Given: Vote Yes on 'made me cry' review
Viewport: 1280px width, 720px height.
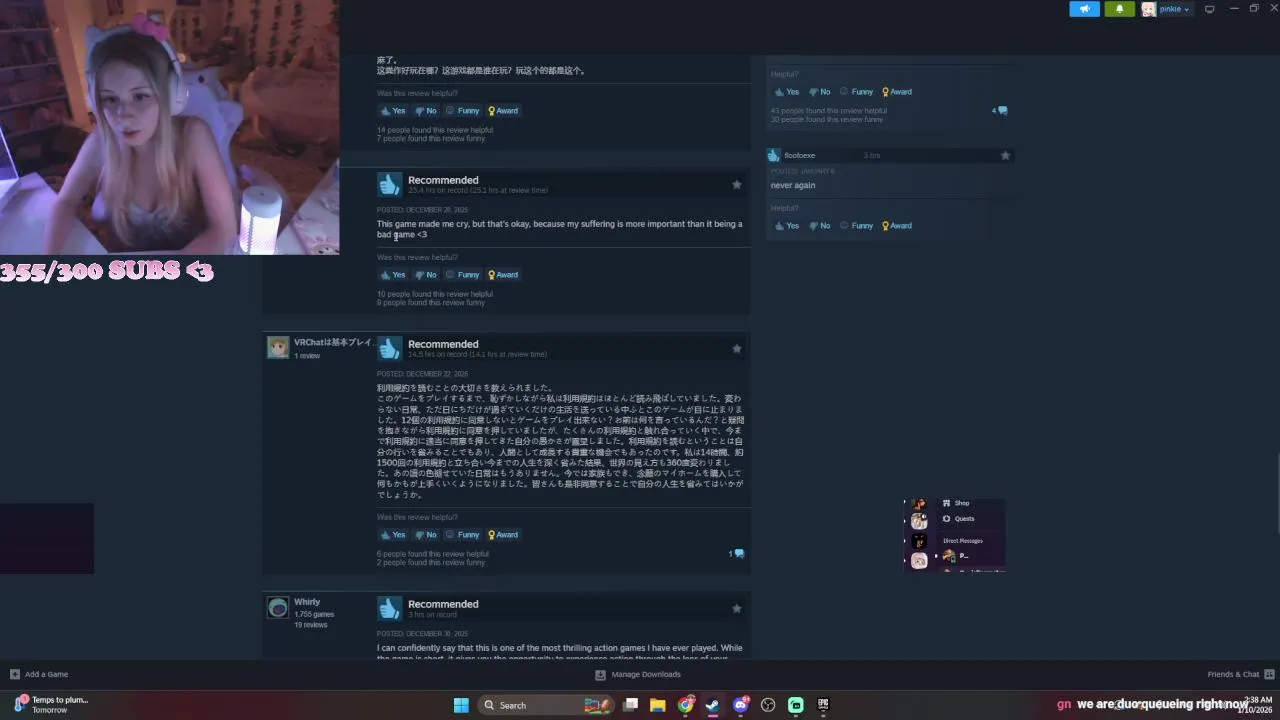Looking at the screenshot, I should 392,275.
